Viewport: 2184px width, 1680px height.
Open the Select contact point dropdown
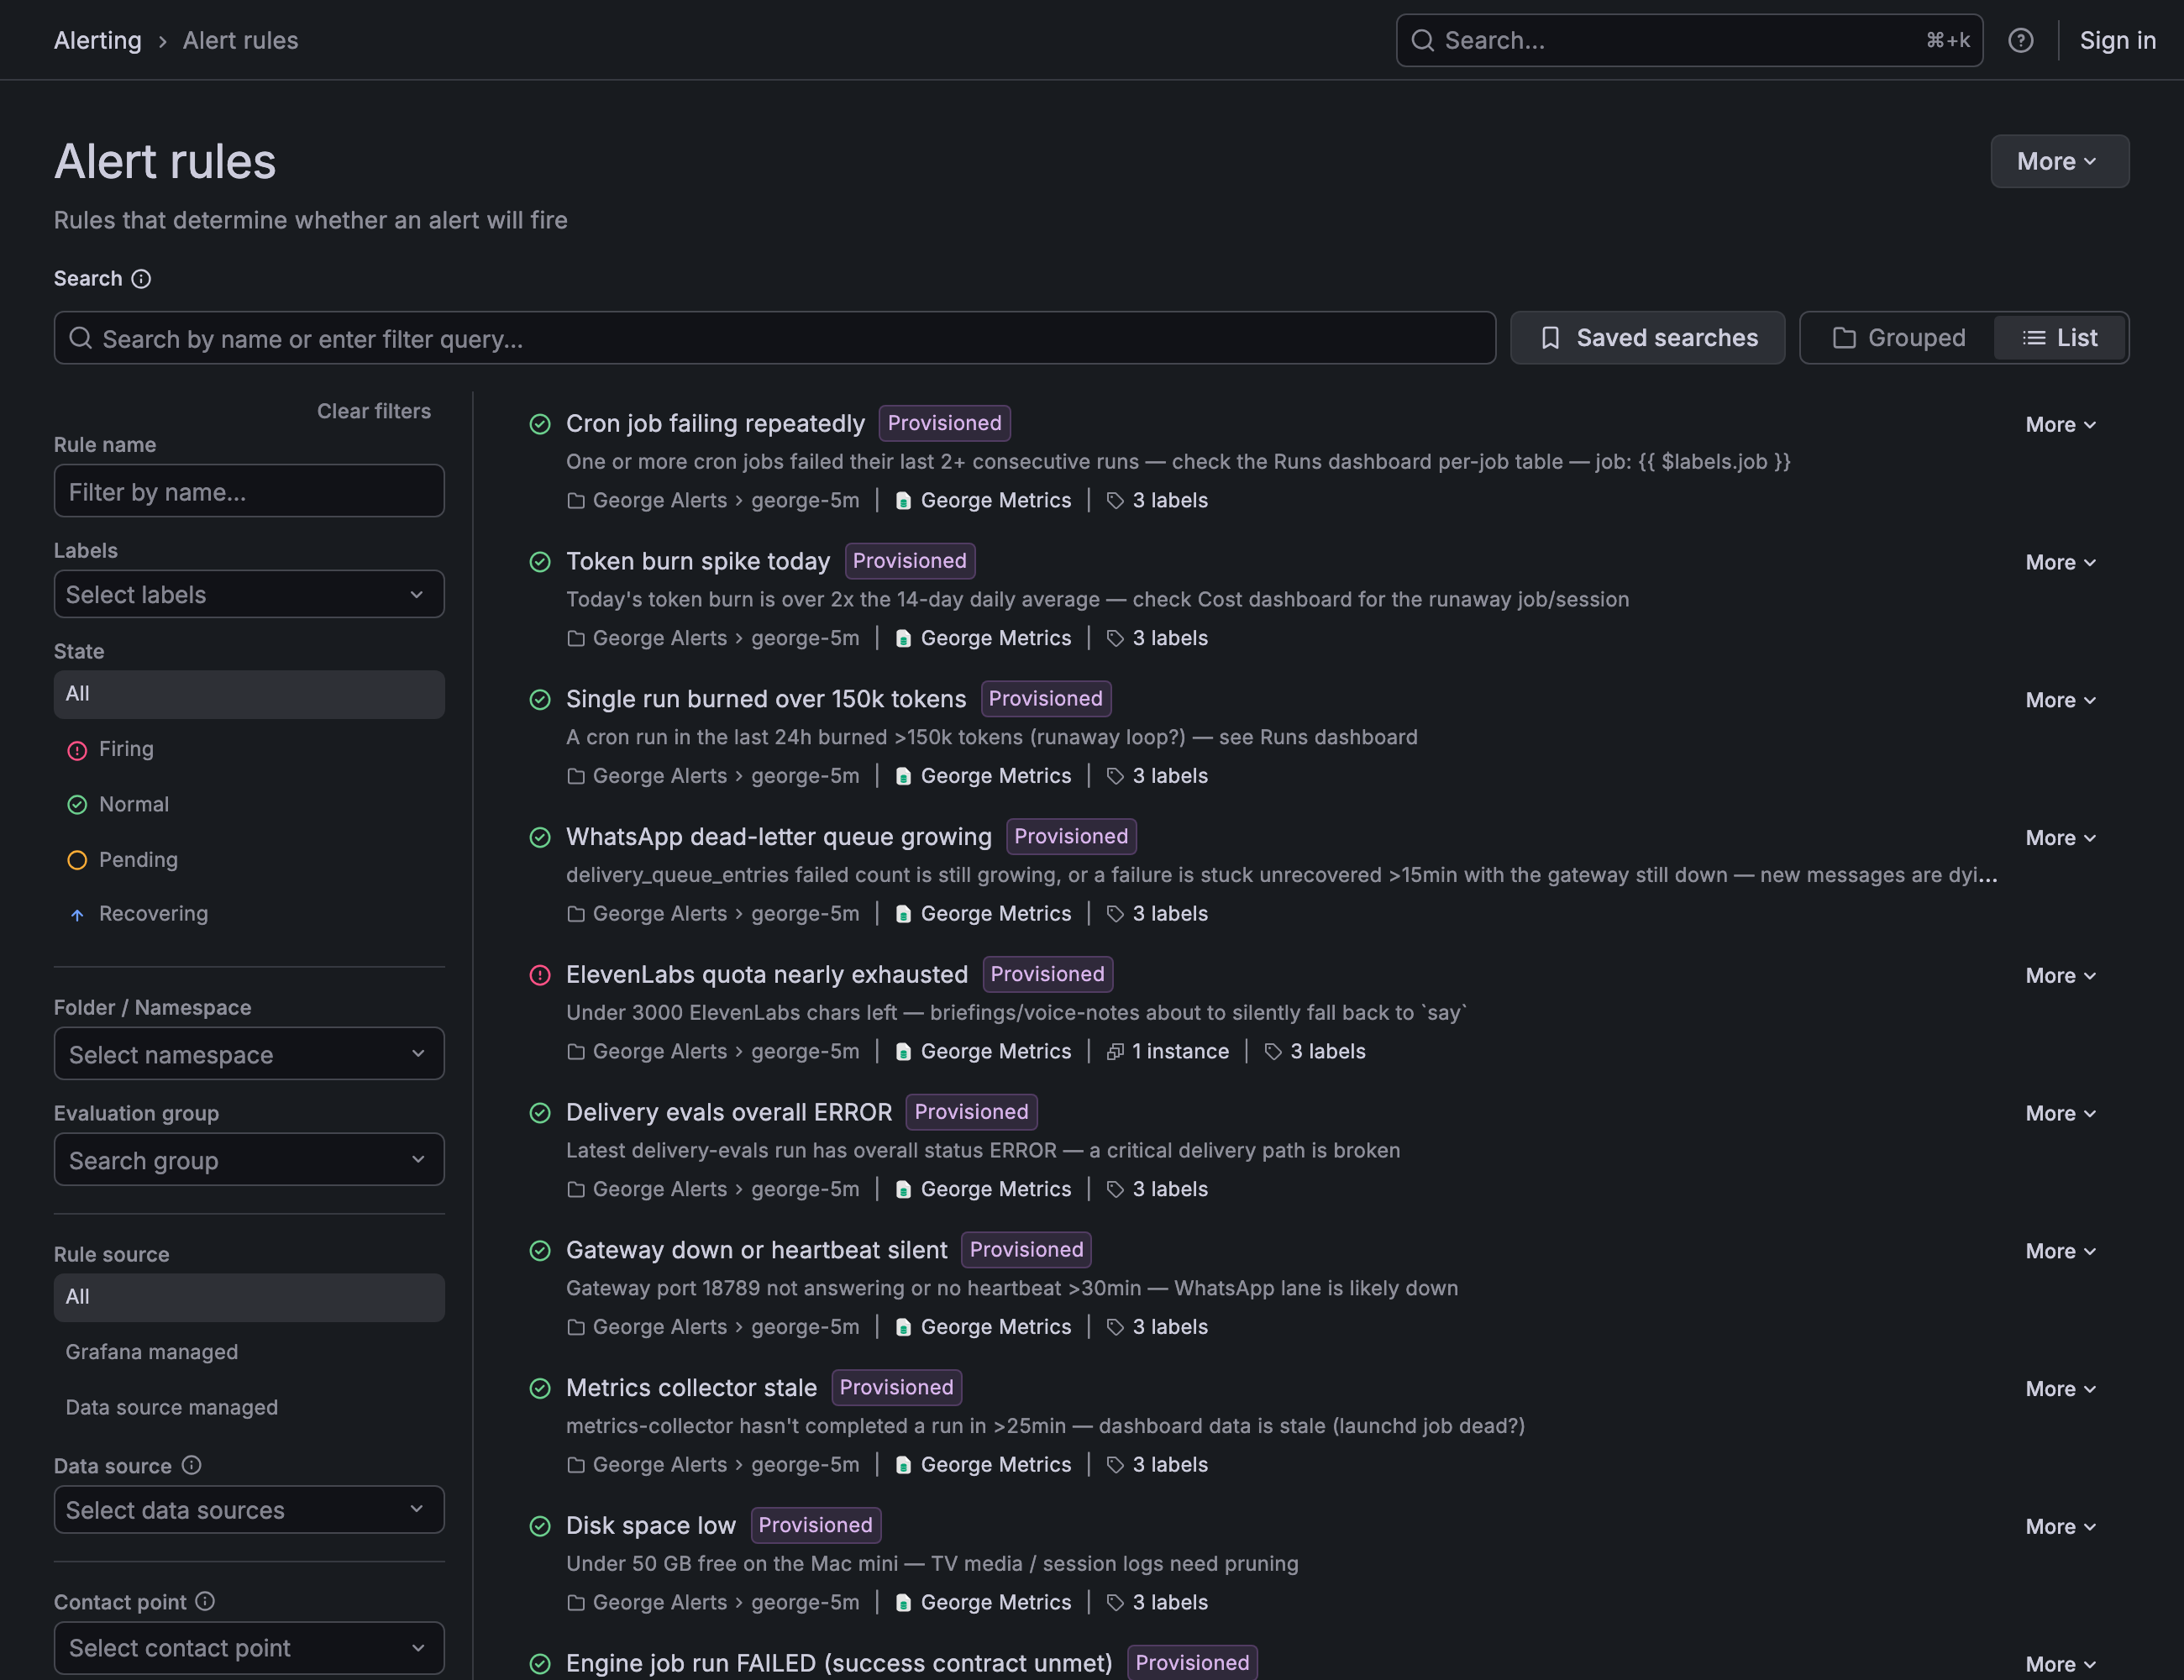[x=249, y=1648]
